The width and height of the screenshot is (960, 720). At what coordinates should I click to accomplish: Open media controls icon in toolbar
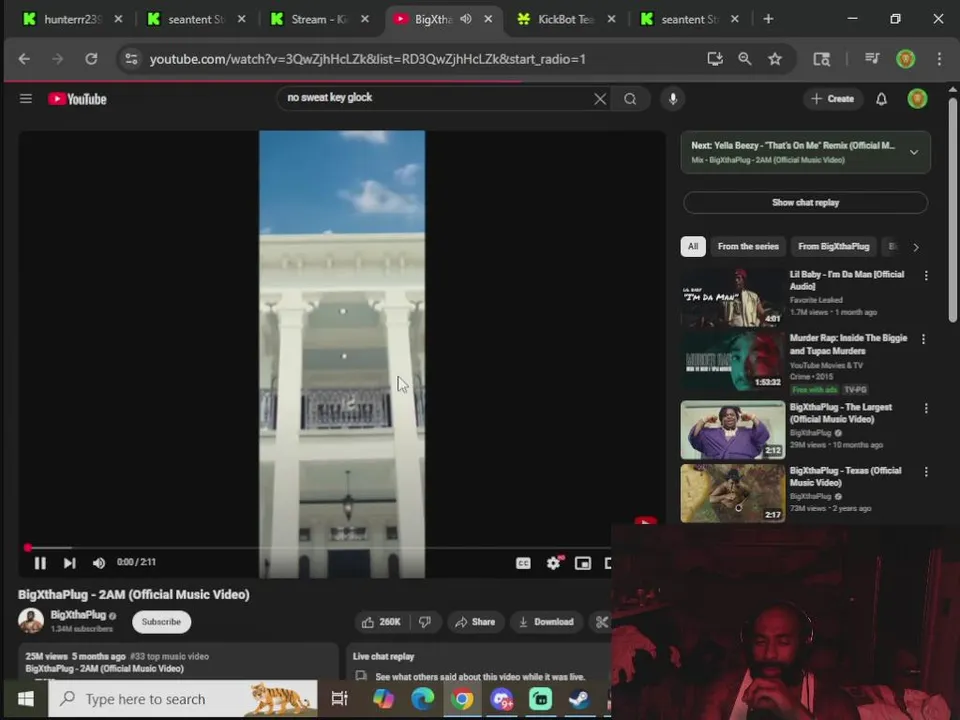[x=872, y=59]
